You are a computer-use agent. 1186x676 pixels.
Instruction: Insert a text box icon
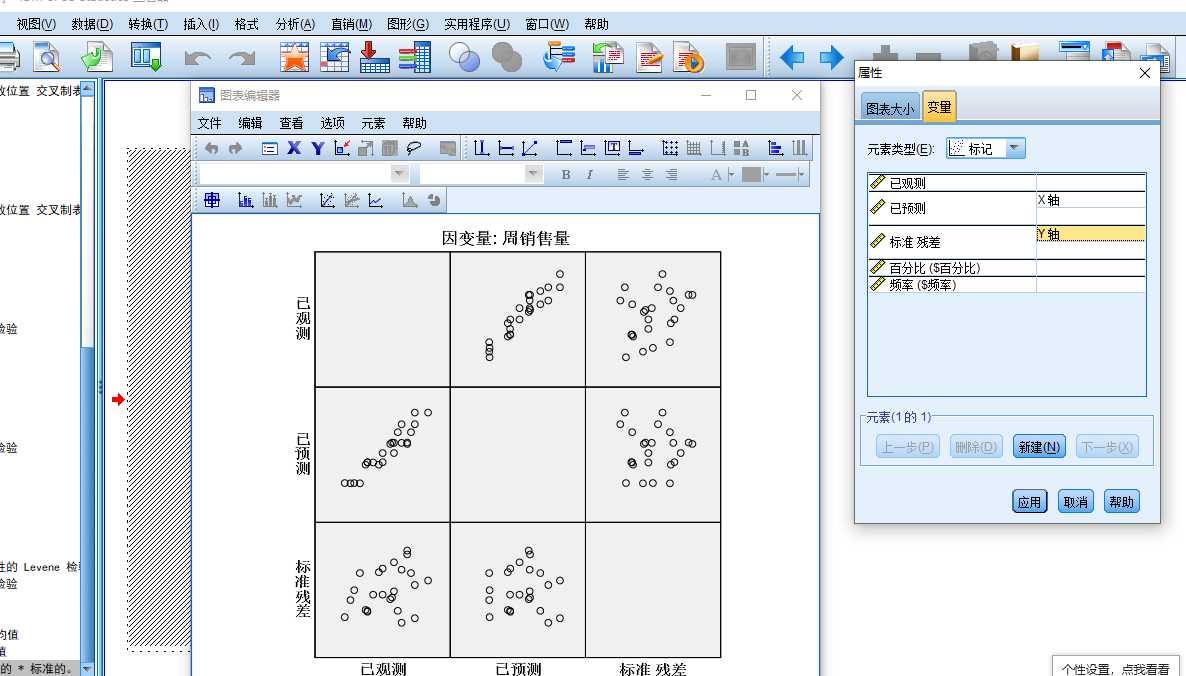(x=612, y=148)
